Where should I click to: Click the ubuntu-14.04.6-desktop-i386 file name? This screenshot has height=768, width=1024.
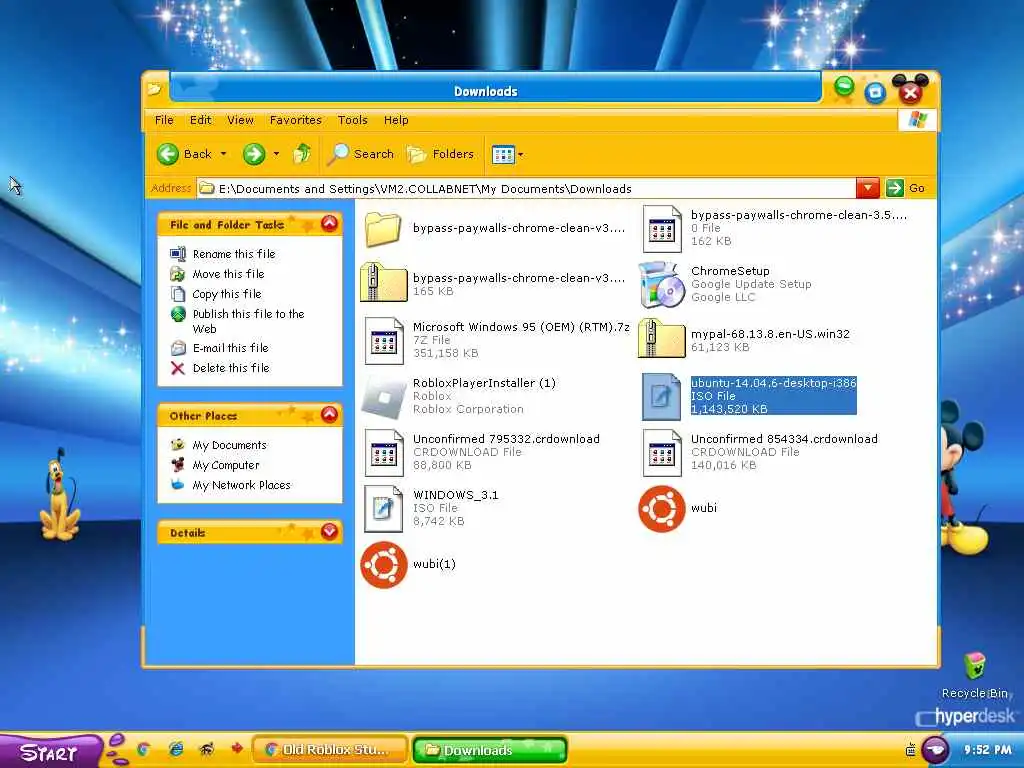point(773,383)
